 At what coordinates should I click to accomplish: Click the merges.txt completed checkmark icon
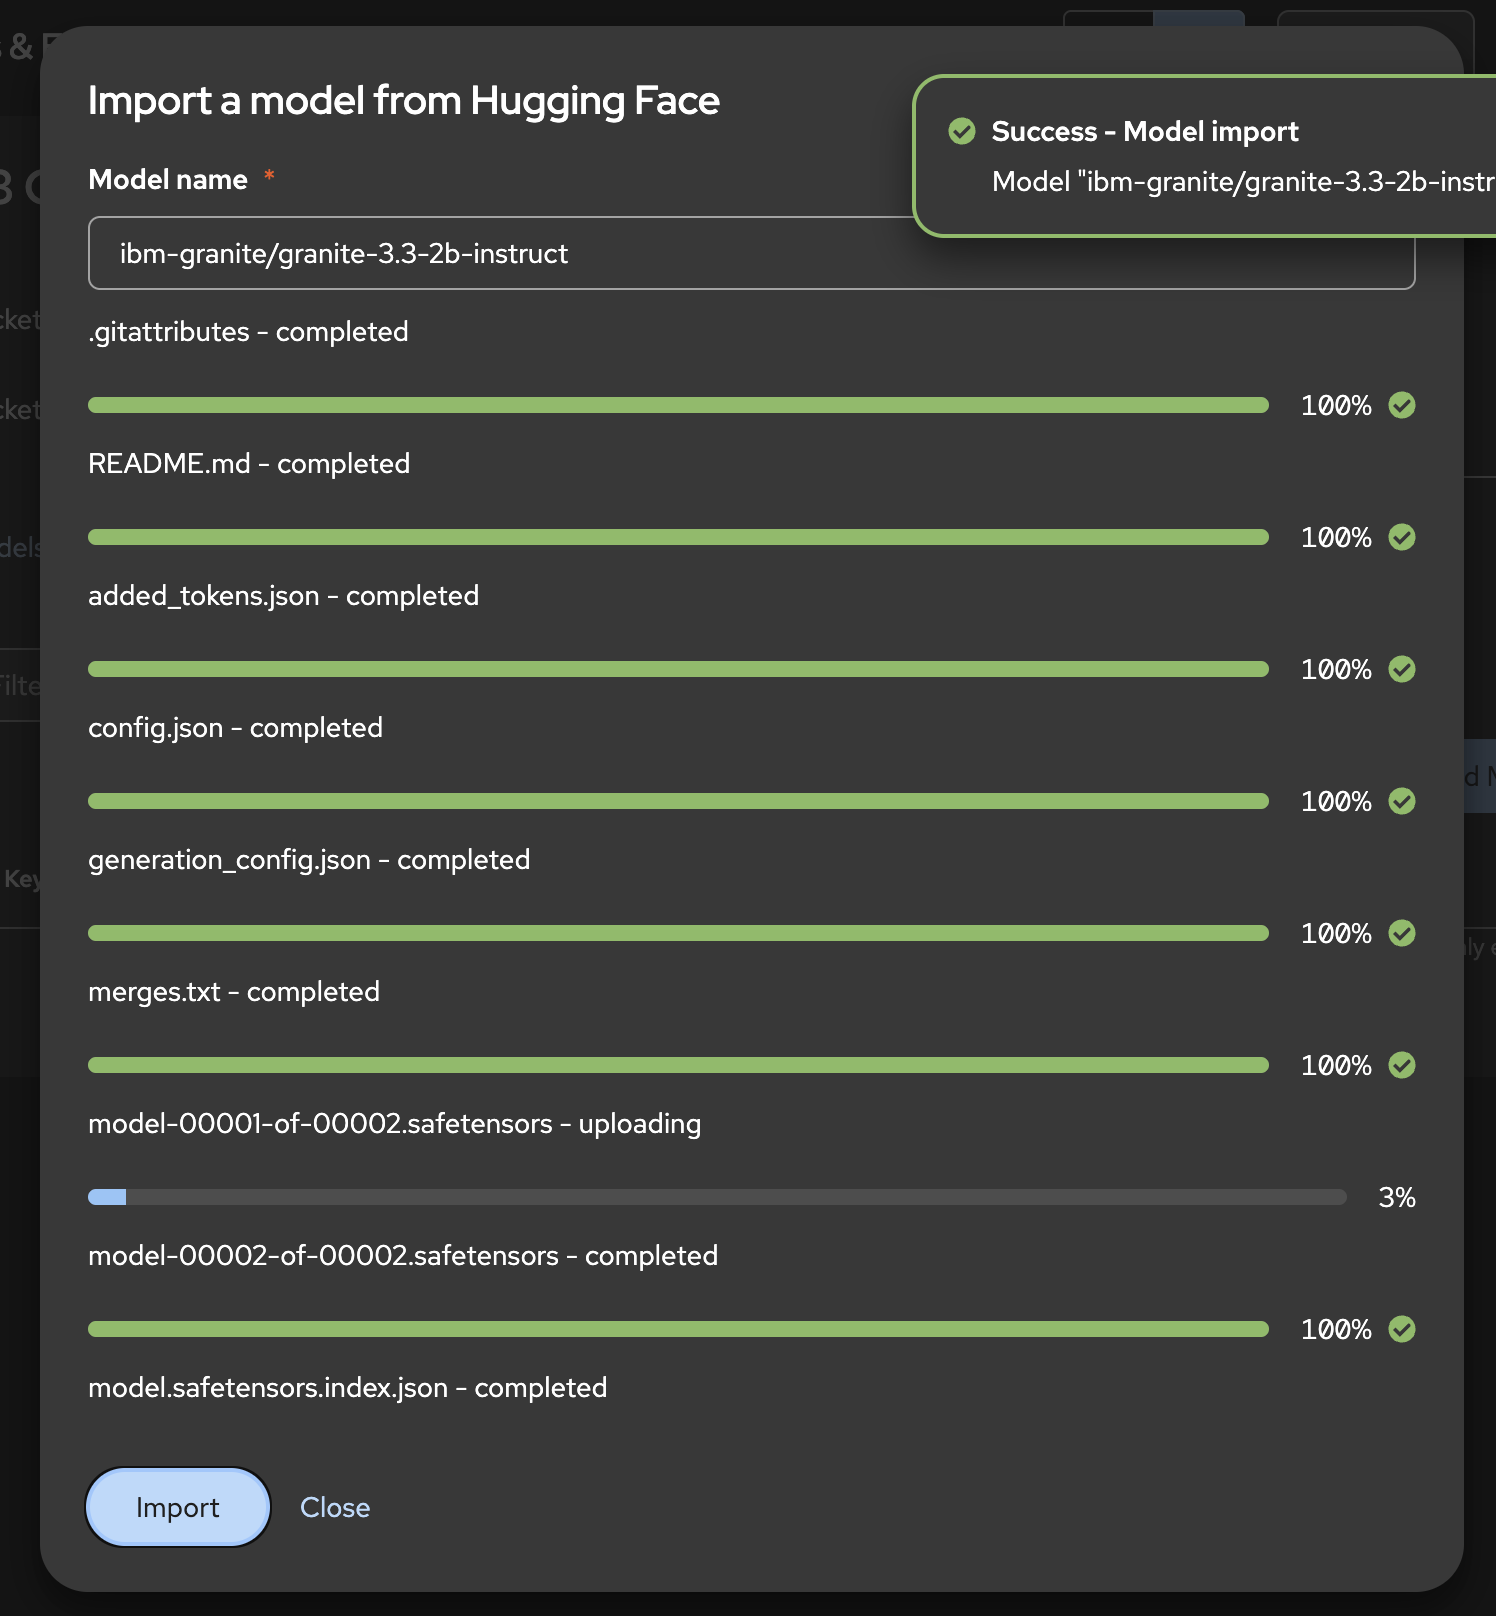[1402, 1065]
